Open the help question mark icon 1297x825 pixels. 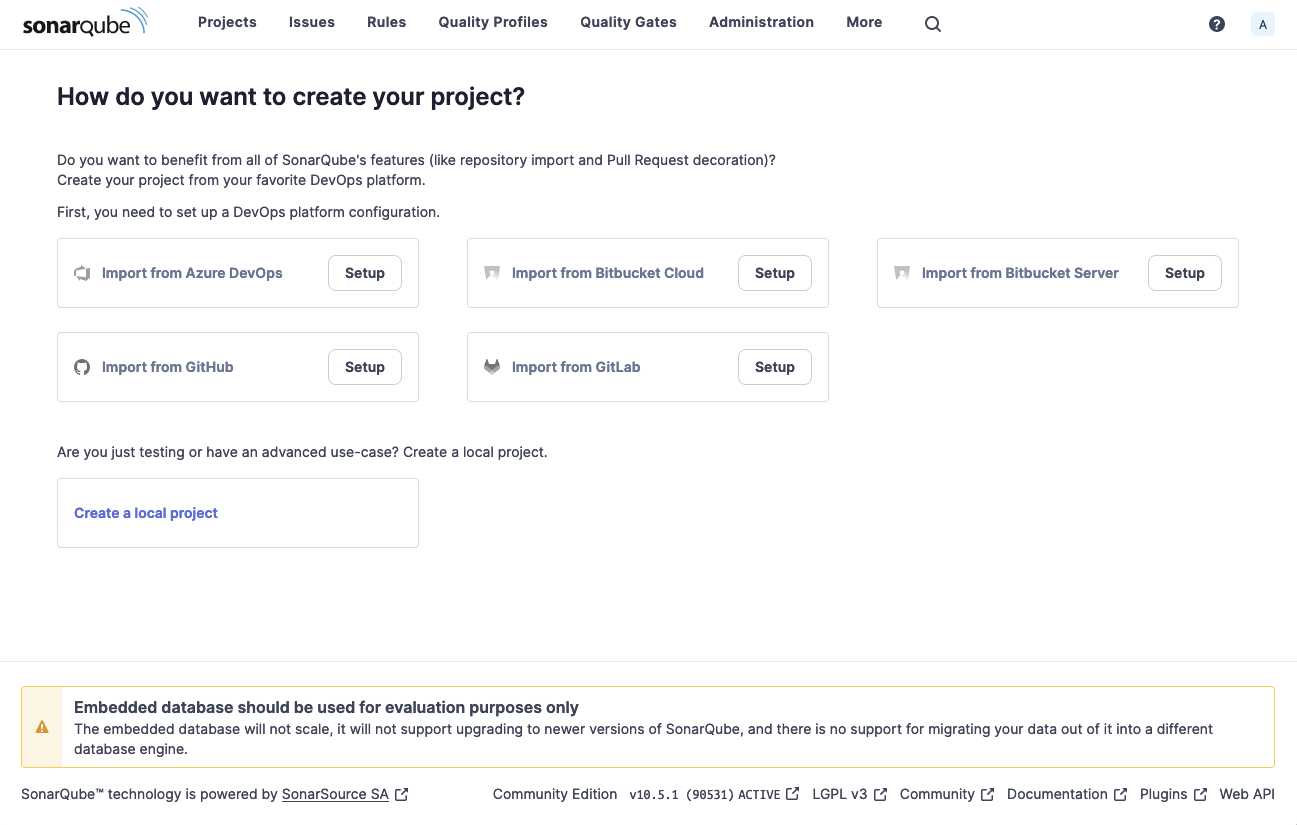coord(1217,24)
